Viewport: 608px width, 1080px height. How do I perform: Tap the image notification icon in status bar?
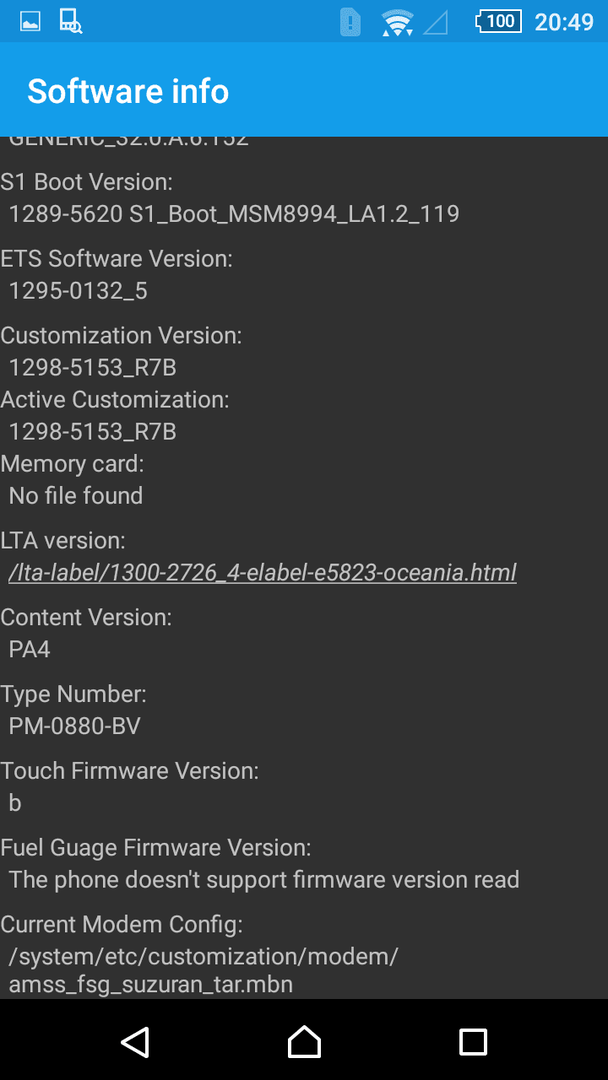click(30, 21)
